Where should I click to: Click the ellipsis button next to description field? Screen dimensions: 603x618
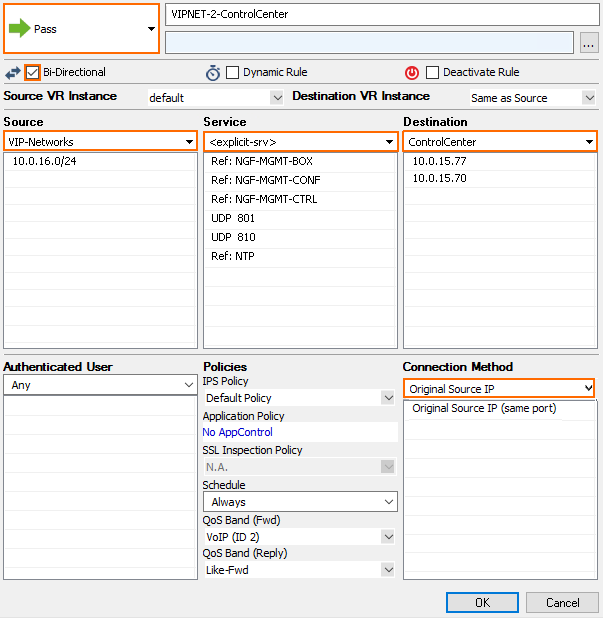(x=589, y=43)
